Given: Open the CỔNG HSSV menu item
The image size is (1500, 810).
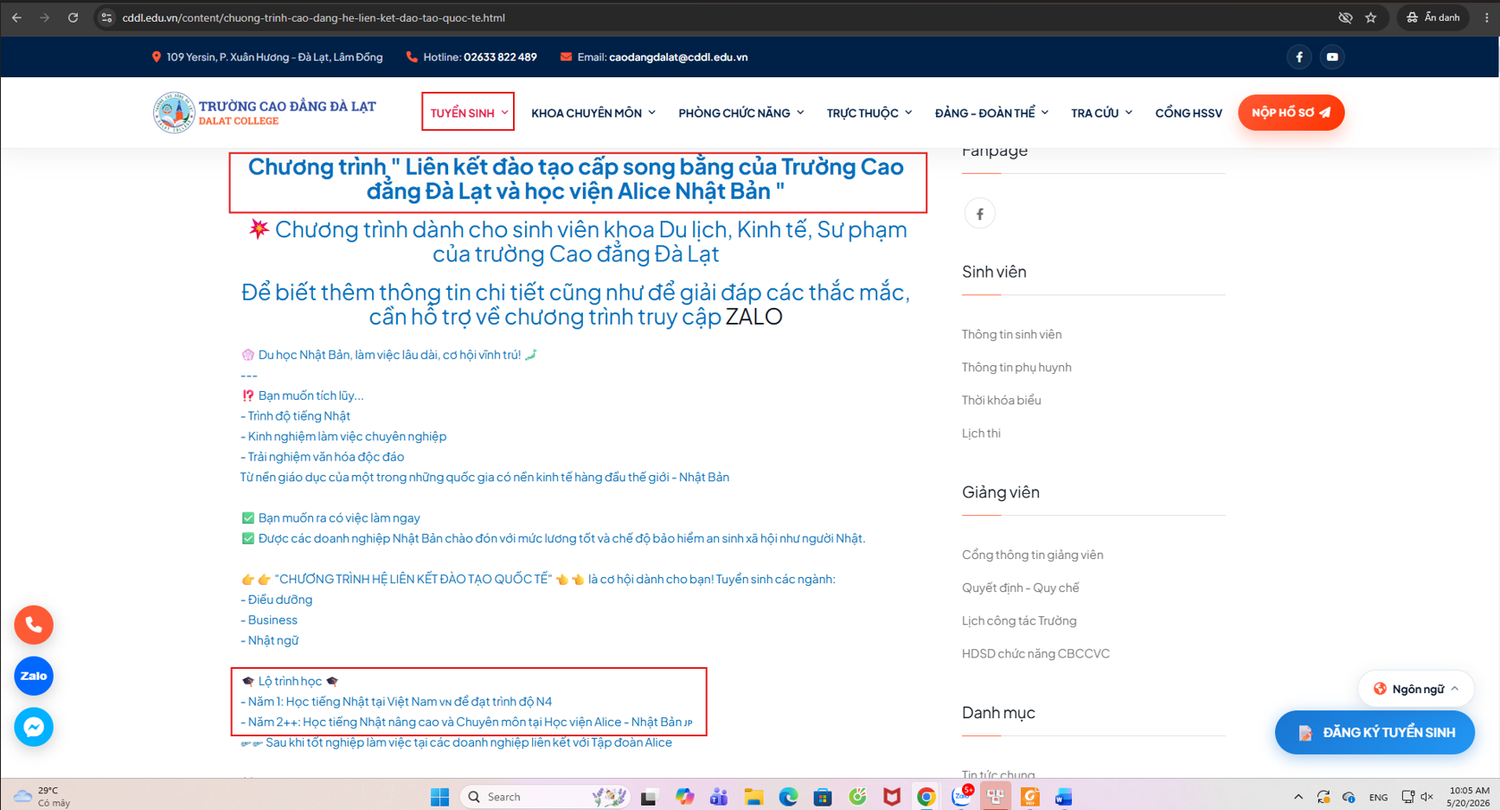Looking at the screenshot, I should click(1188, 113).
